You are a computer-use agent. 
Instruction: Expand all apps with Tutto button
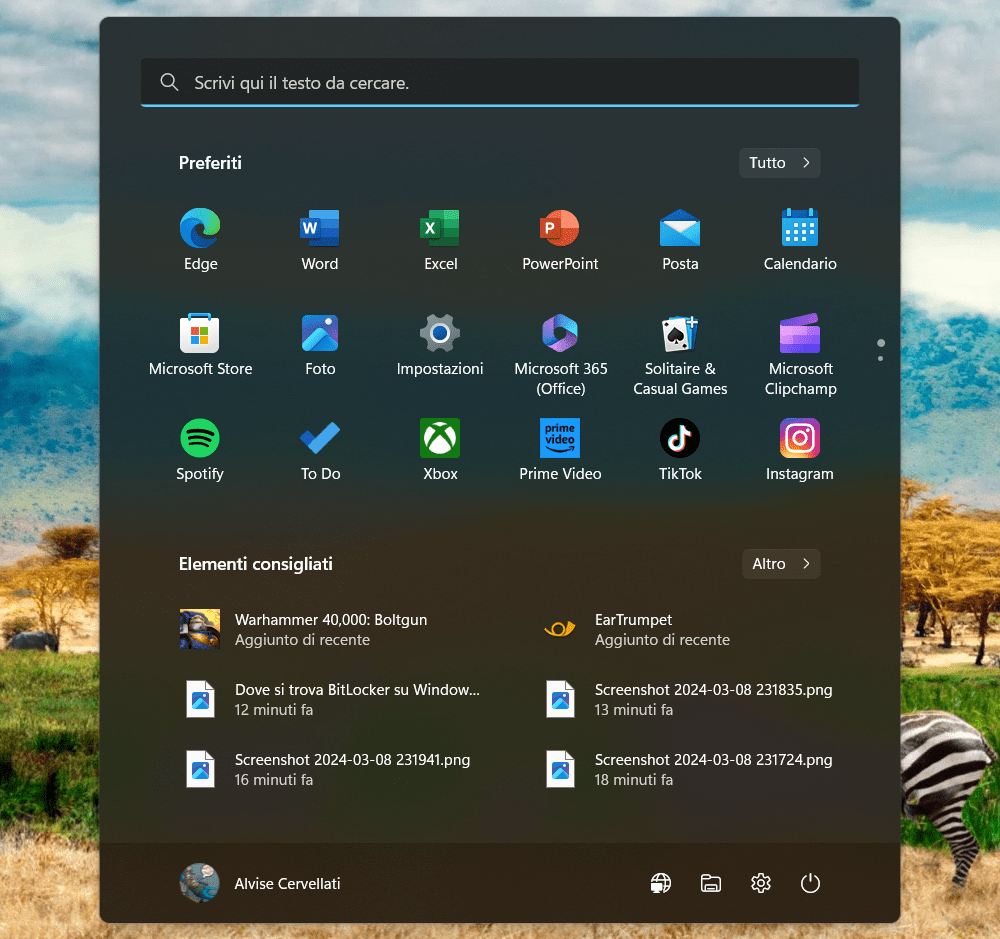pyautogui.click(x=779, y=163)
